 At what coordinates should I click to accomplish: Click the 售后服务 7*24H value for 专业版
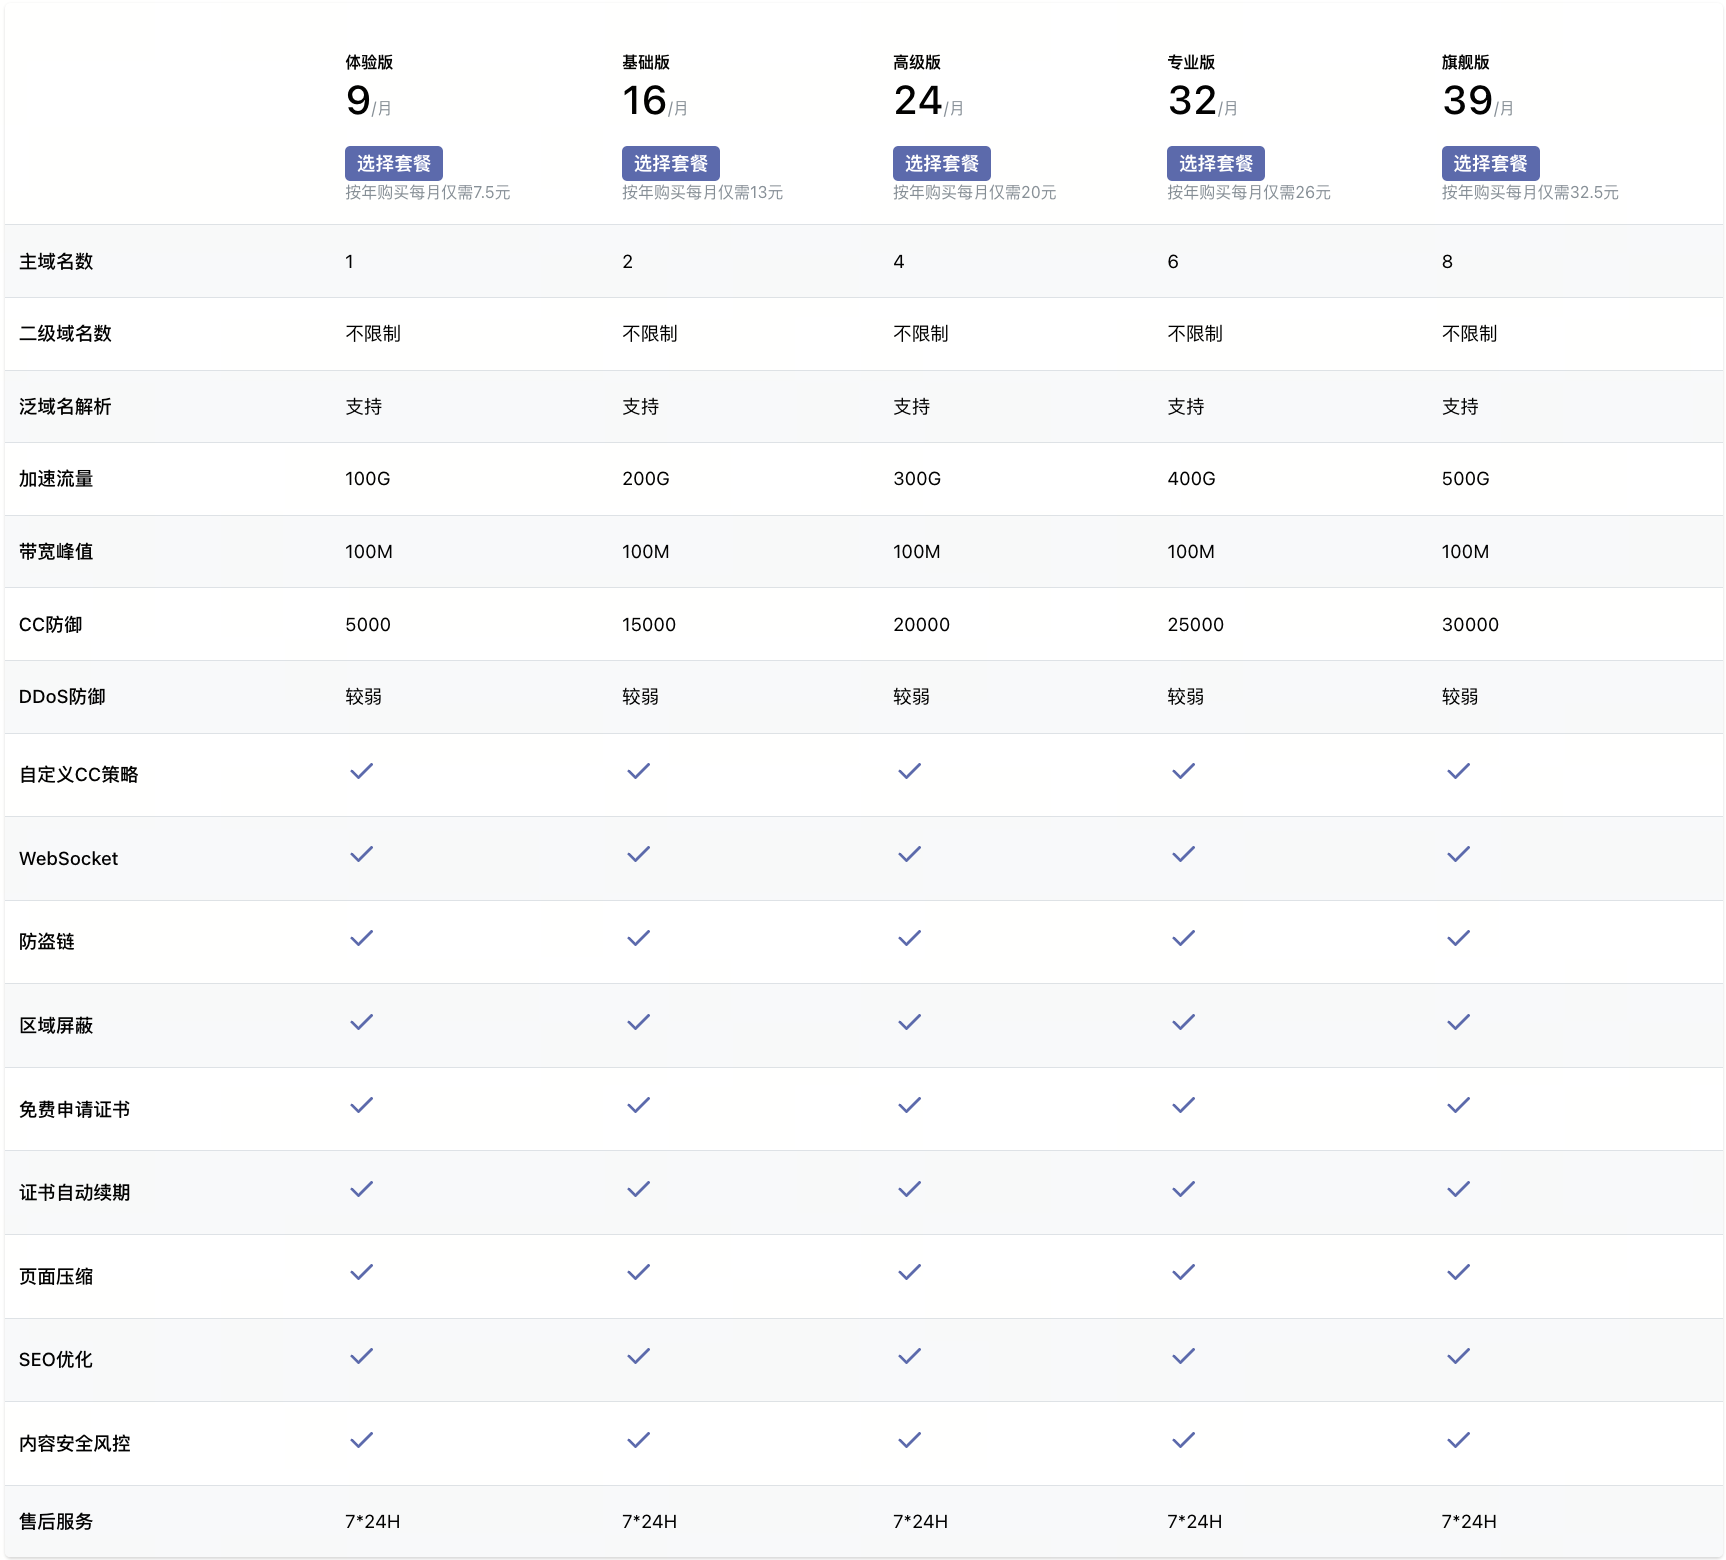(x=1194, y=1522)
